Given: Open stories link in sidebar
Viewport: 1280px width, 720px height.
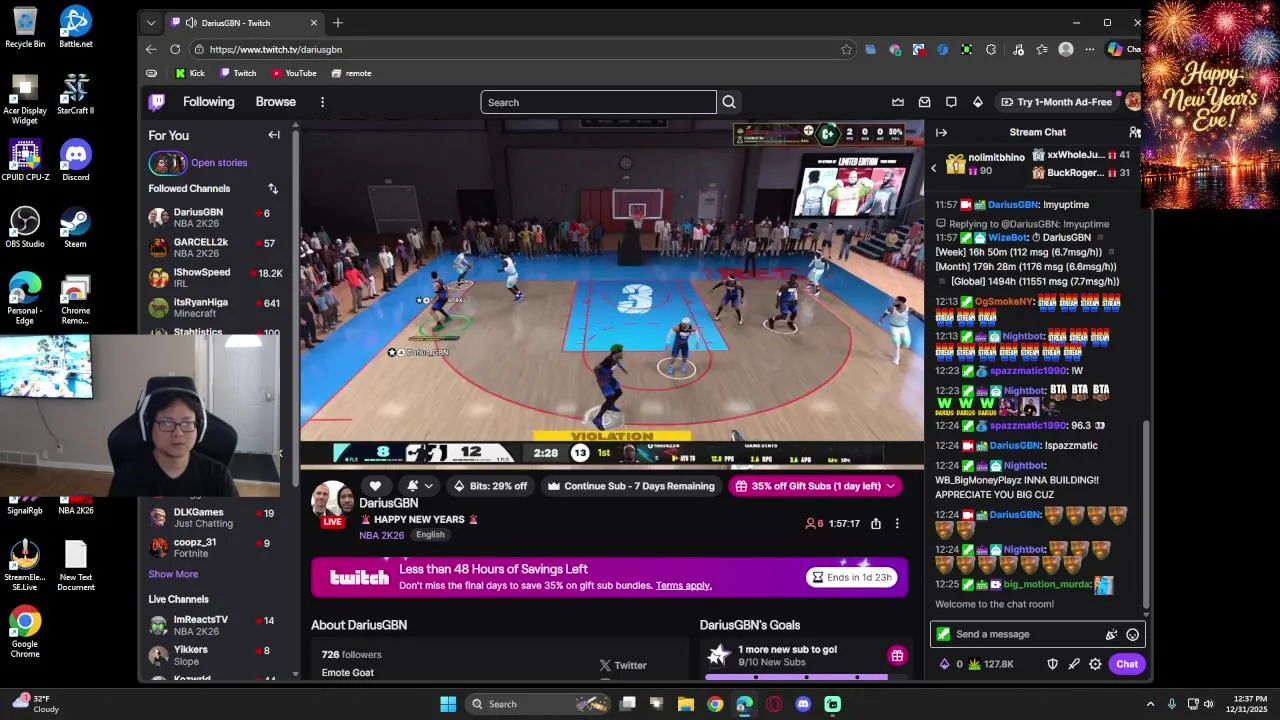Looking at the screenshot, I should [219, 163].
